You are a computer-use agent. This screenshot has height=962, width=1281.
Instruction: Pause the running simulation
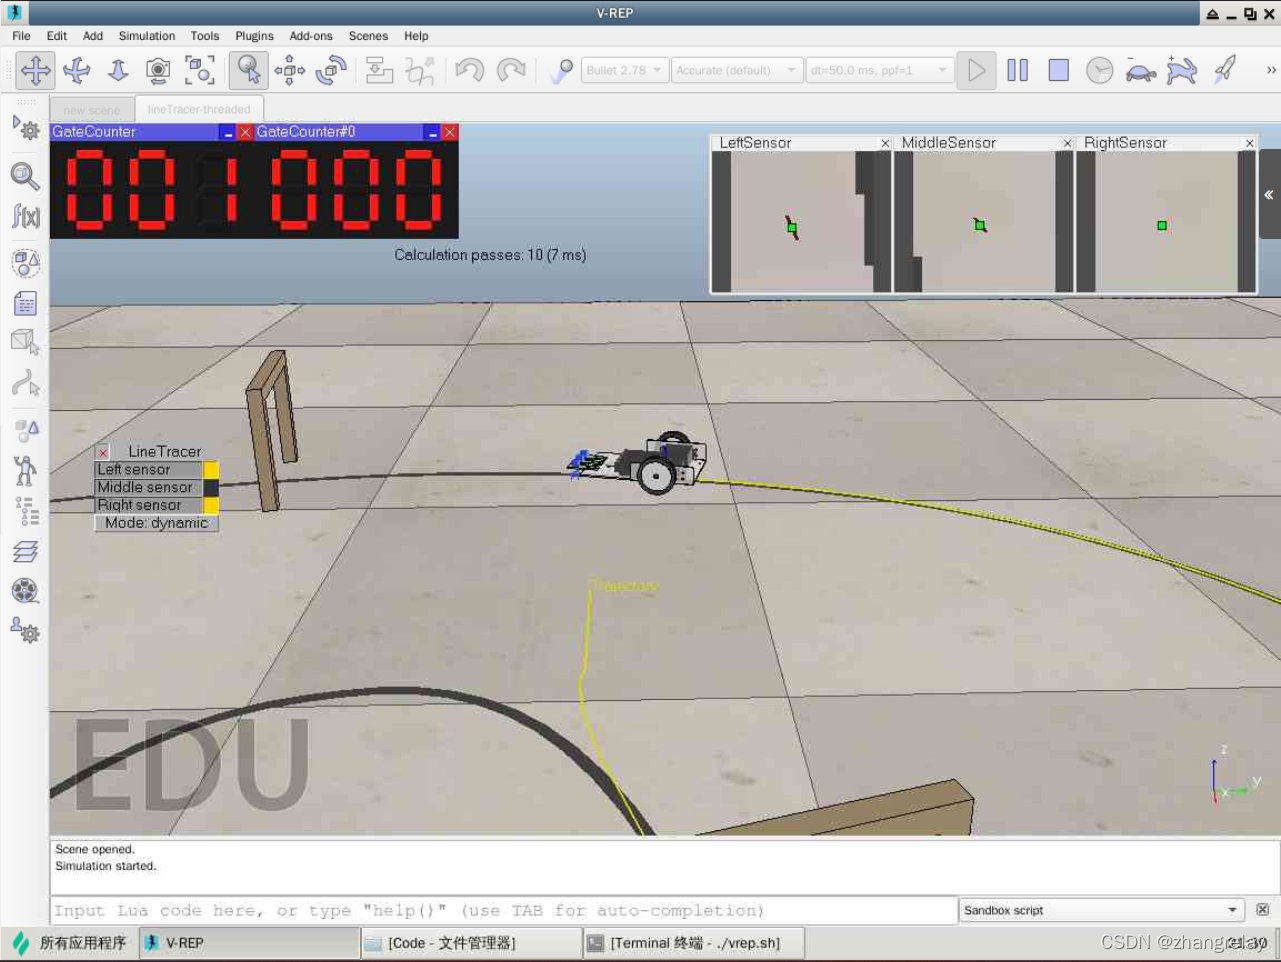1018,70
